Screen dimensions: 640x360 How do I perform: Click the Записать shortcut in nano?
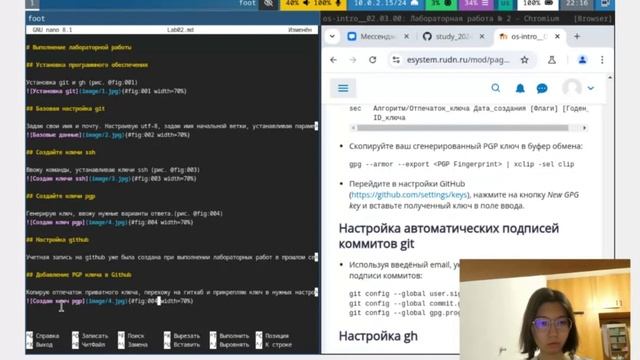(90, 336)
